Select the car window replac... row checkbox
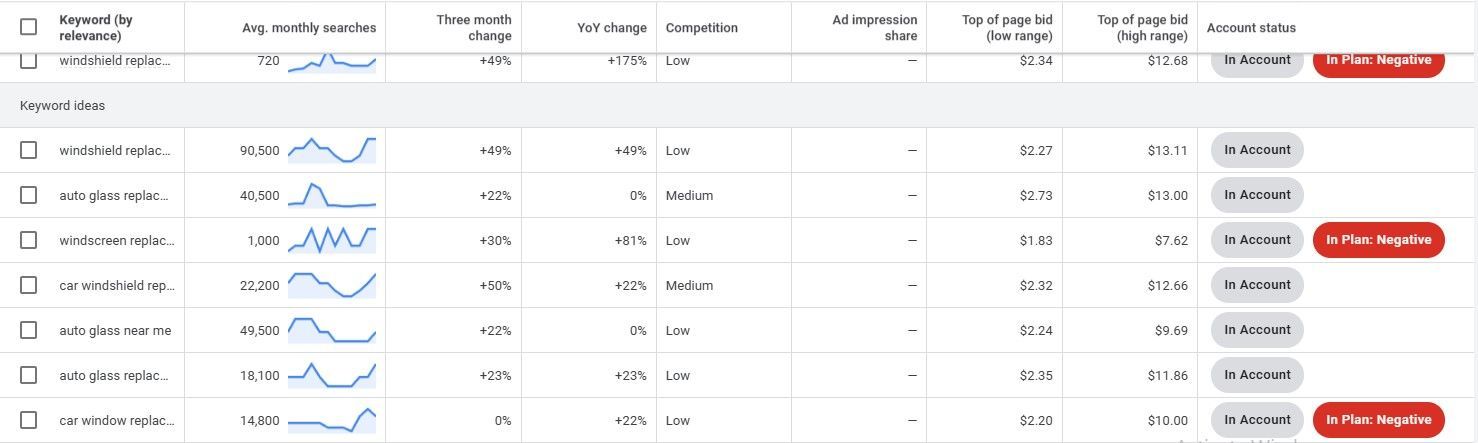 [28, 420]
